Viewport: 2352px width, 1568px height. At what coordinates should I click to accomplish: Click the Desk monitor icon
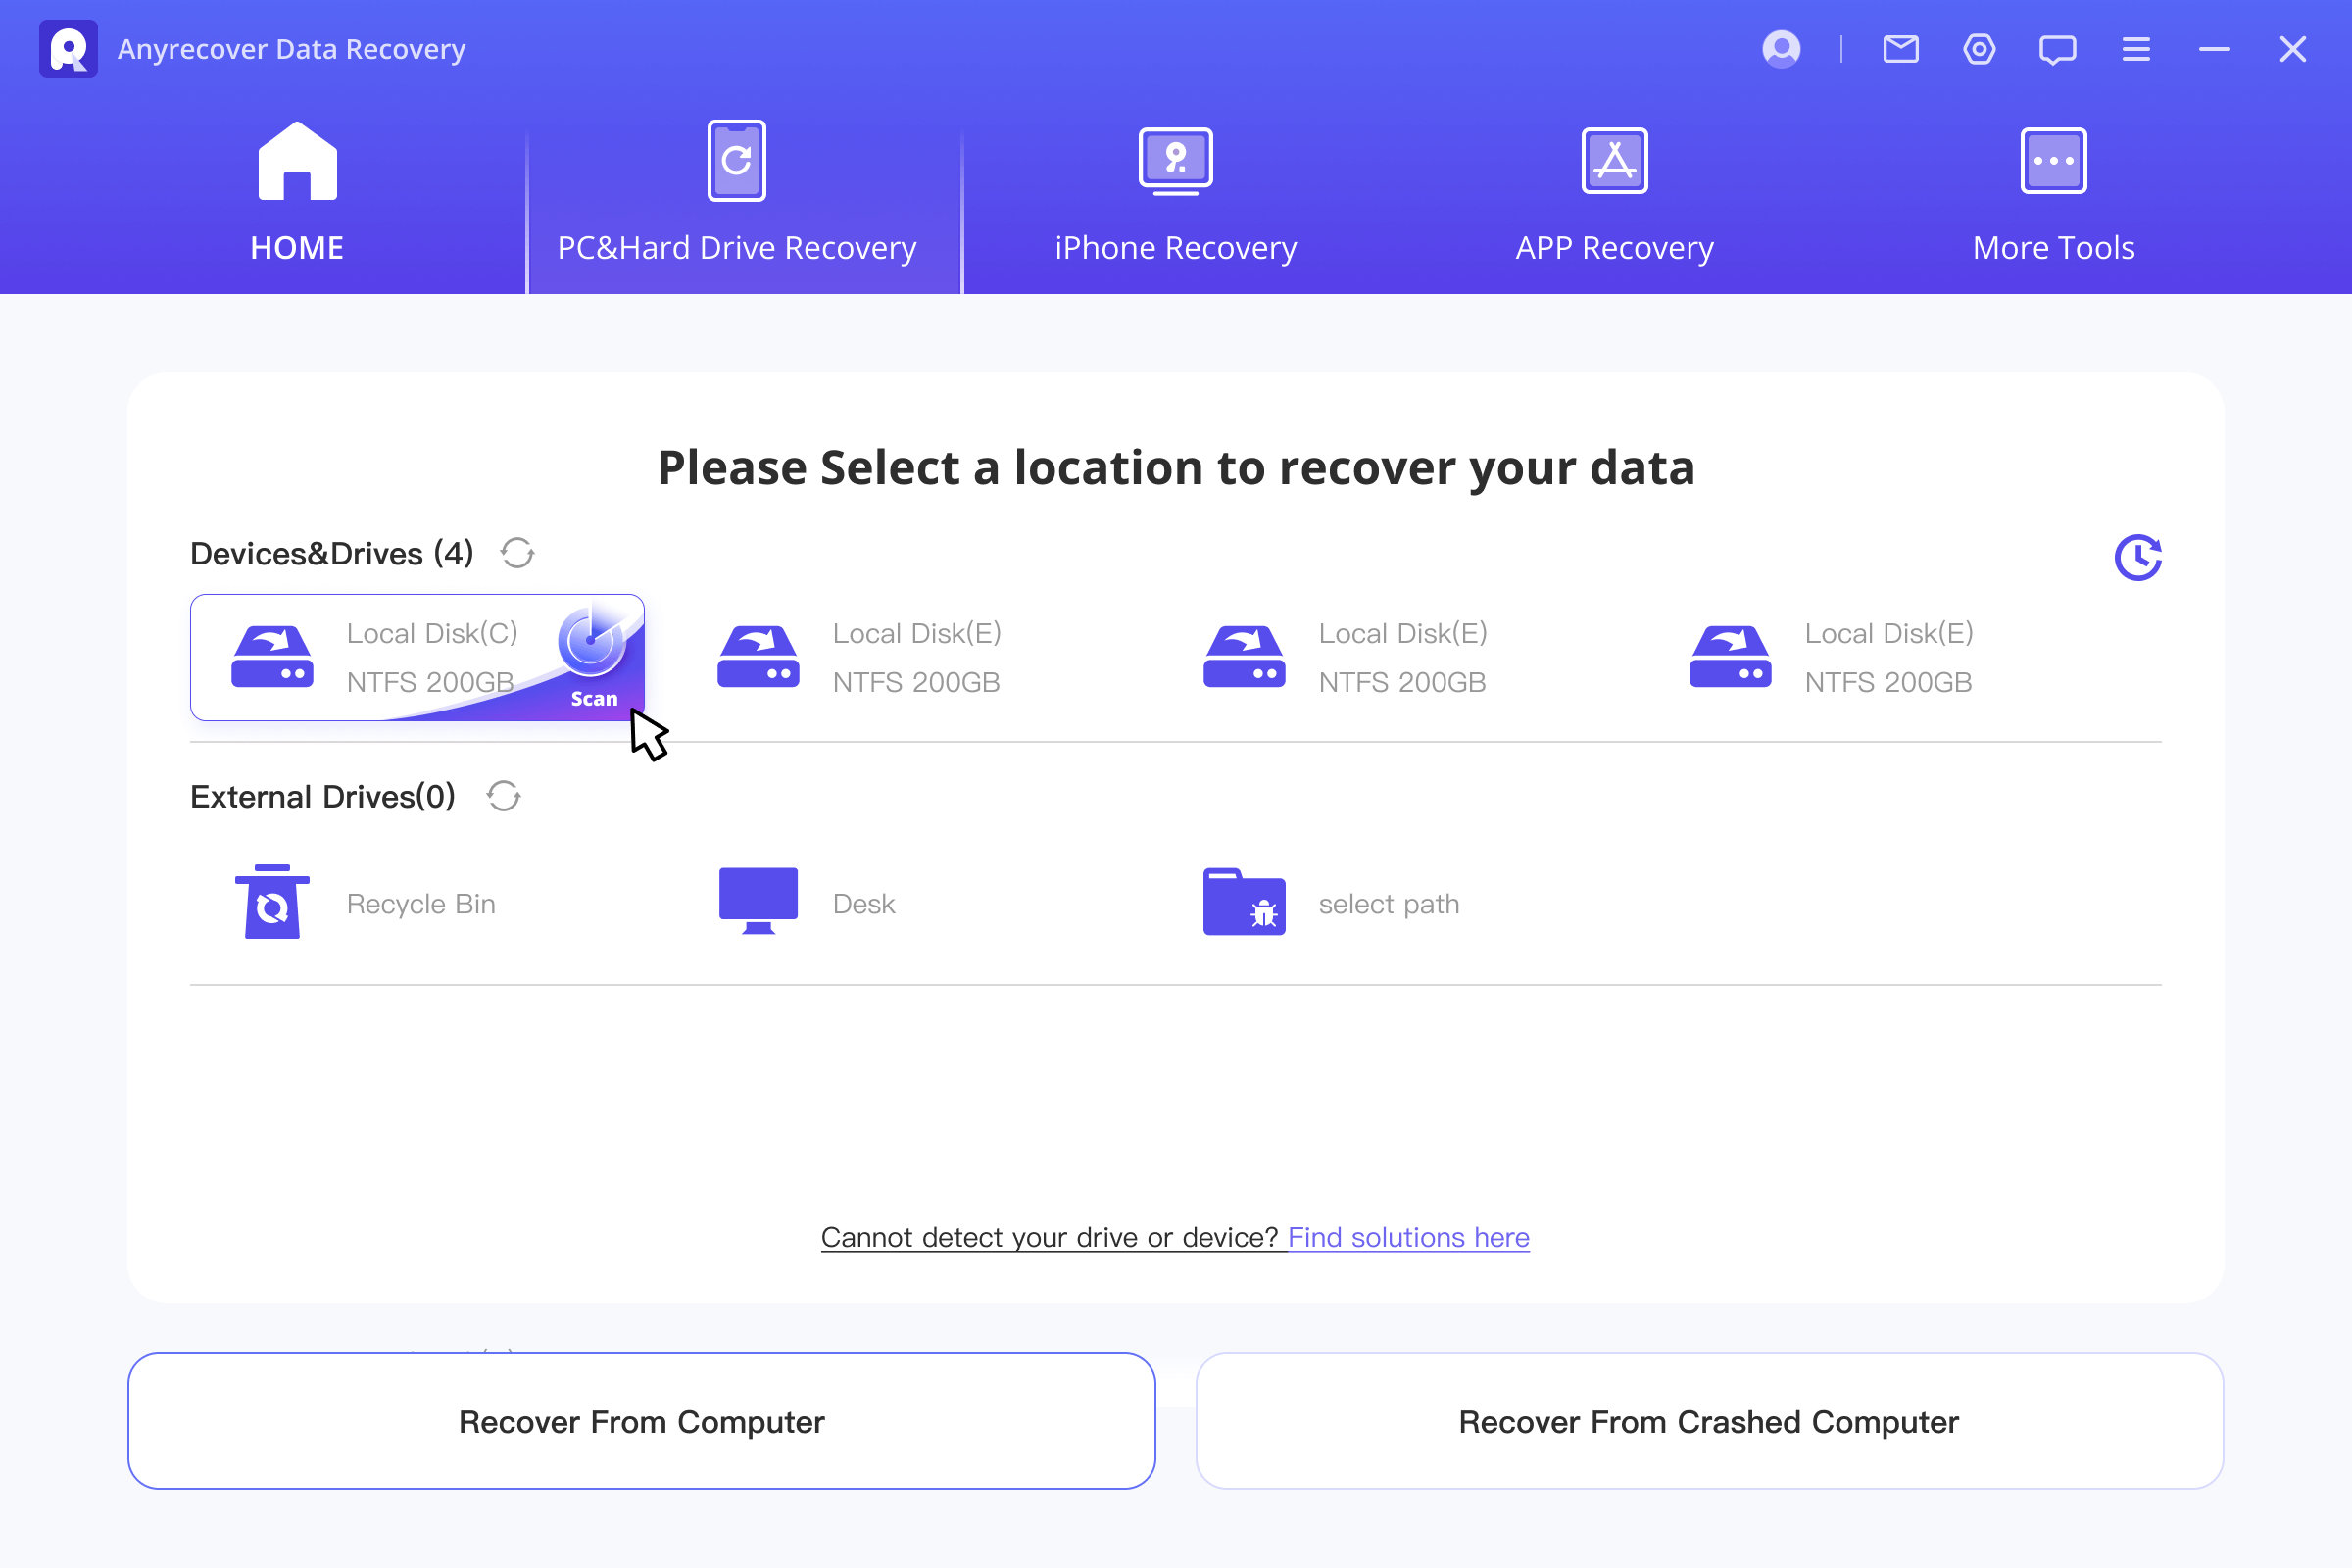(x=758, y=901)
